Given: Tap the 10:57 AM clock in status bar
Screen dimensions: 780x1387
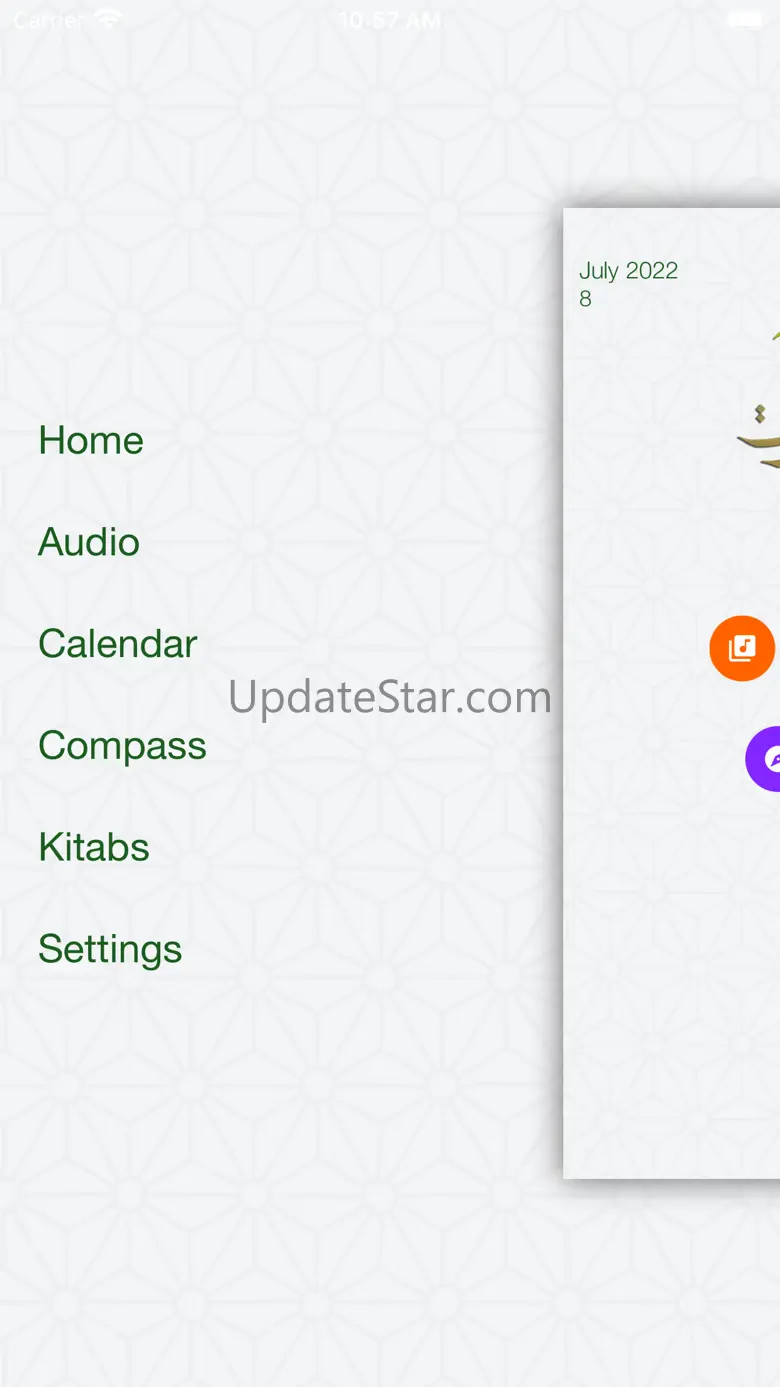Looking at the screenshot, I should point(389,20).
